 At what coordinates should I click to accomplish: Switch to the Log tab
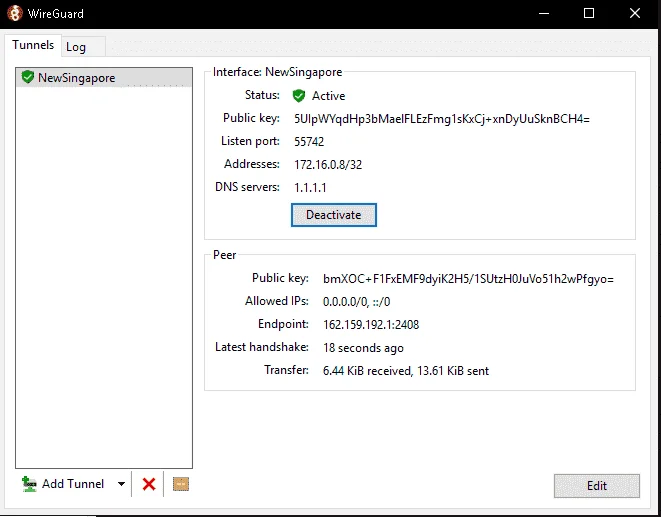pyautogui.click(x=83, y=47)
